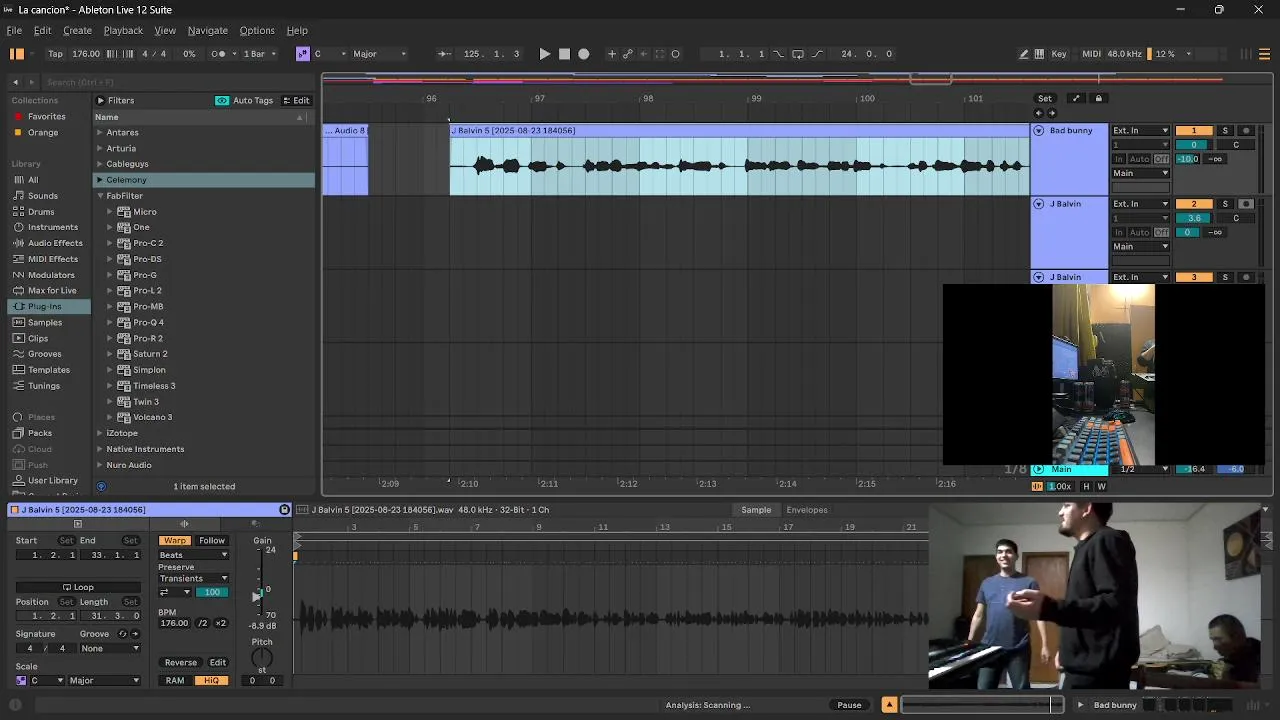Click the Set locator button
The height and width of the screenshot is (720, 1280).
(x=1044, y=98)
